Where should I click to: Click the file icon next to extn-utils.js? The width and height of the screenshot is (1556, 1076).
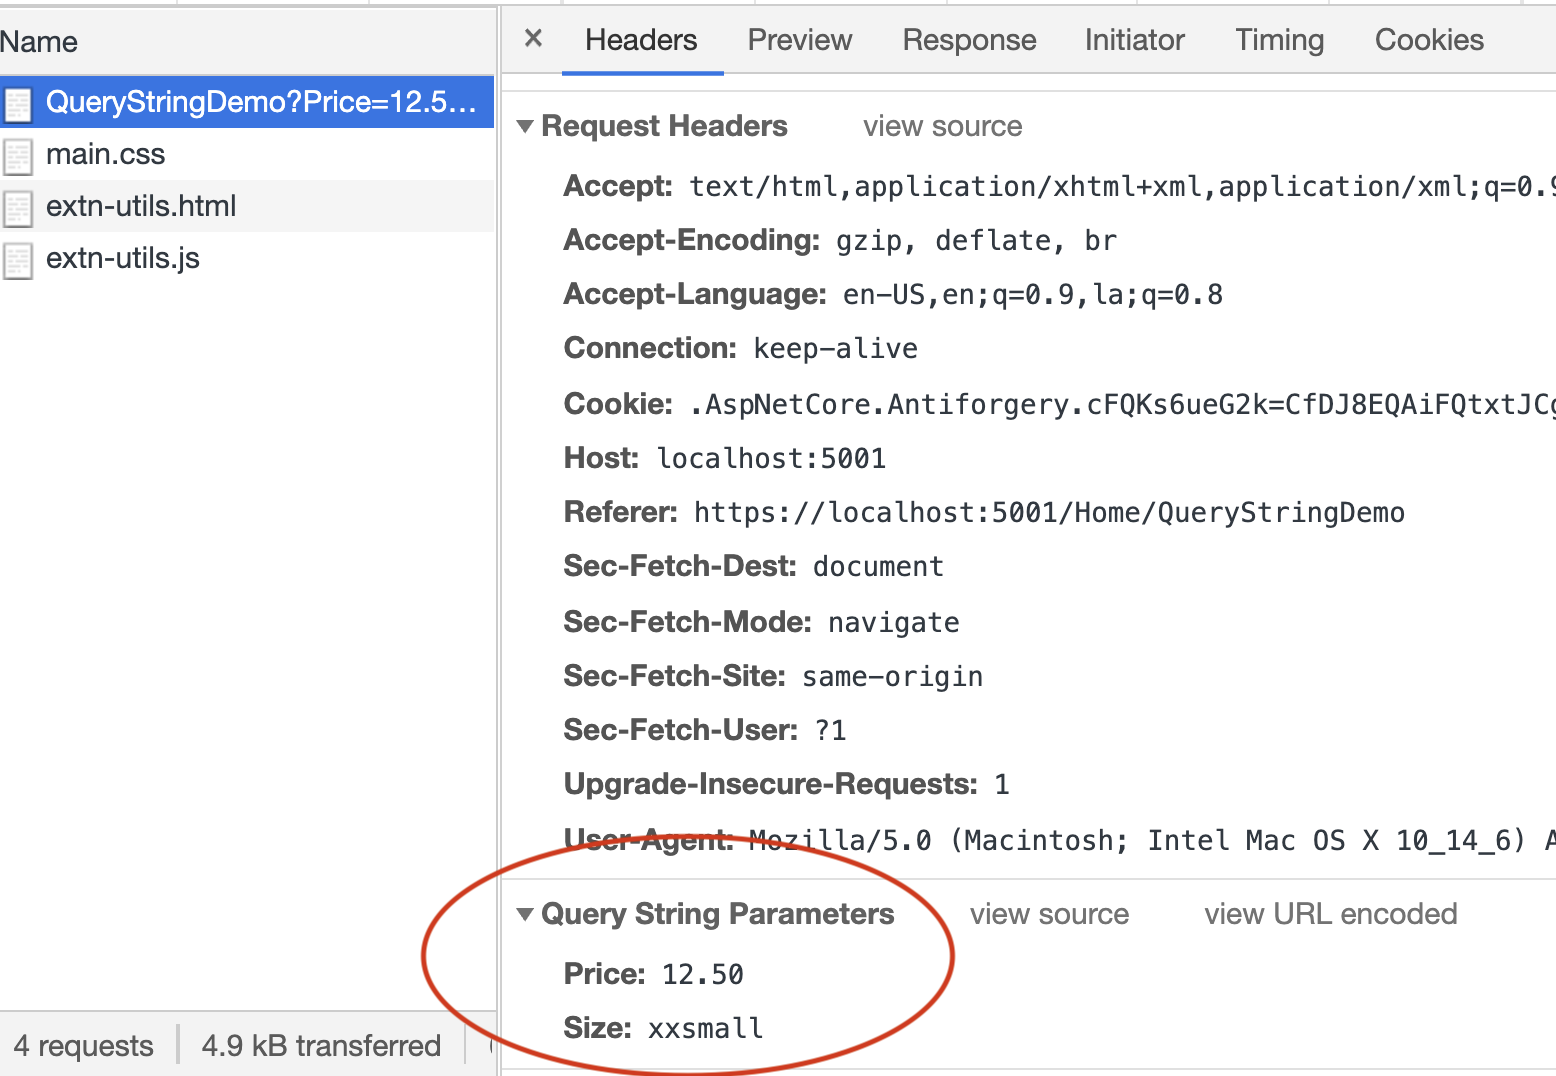click(18, 259)
